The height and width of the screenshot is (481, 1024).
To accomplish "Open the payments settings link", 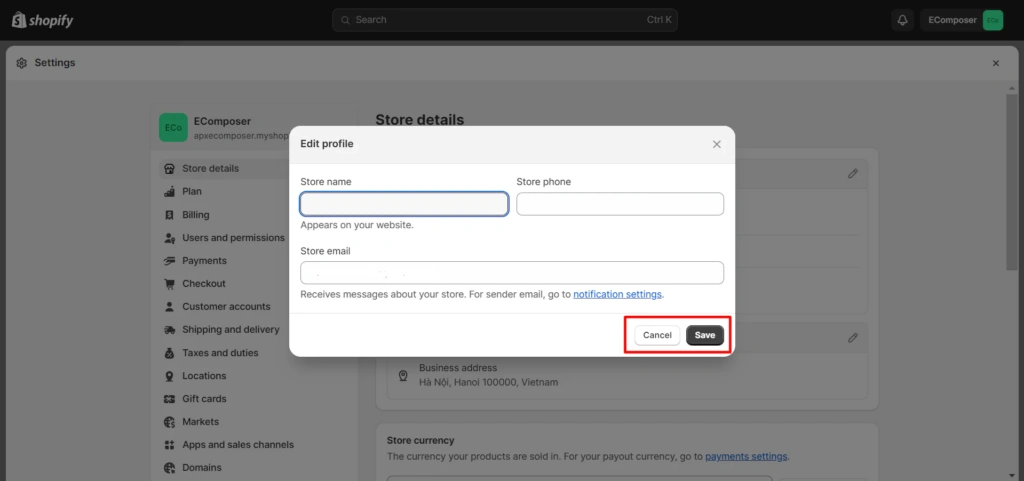I will tap(746, 457).
